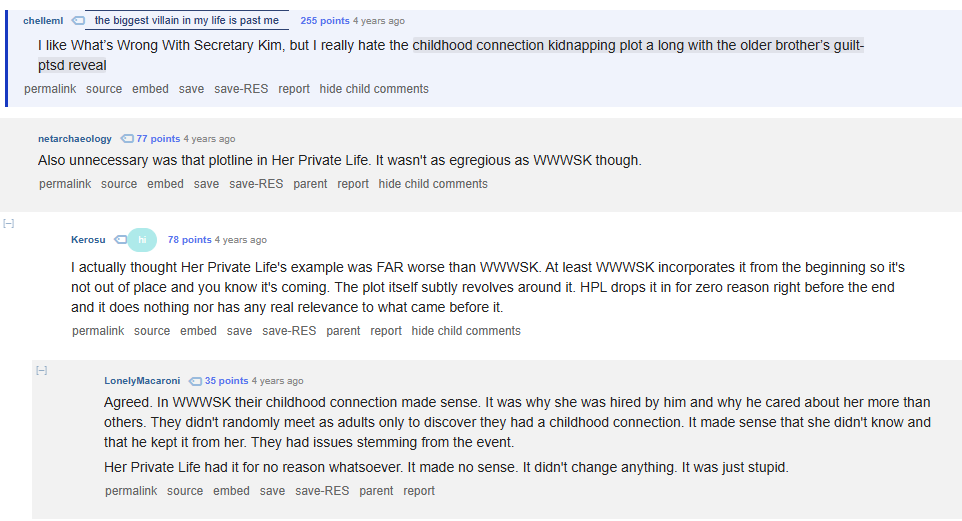The image size is (962, 521).
Task: Click the tag icon next to Kerosu
Action: [x=120, y=240]
